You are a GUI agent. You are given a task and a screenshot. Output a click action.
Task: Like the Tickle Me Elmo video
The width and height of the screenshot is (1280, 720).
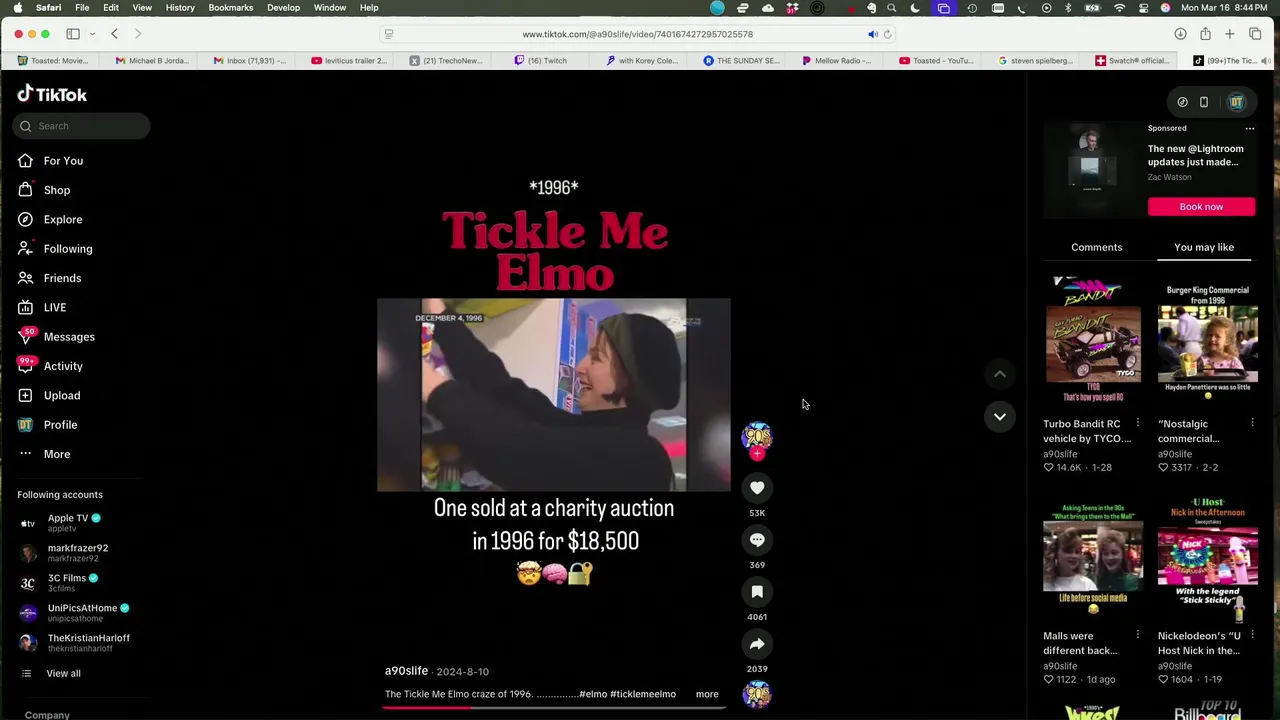pyautogui.click(x=757, y=488)
